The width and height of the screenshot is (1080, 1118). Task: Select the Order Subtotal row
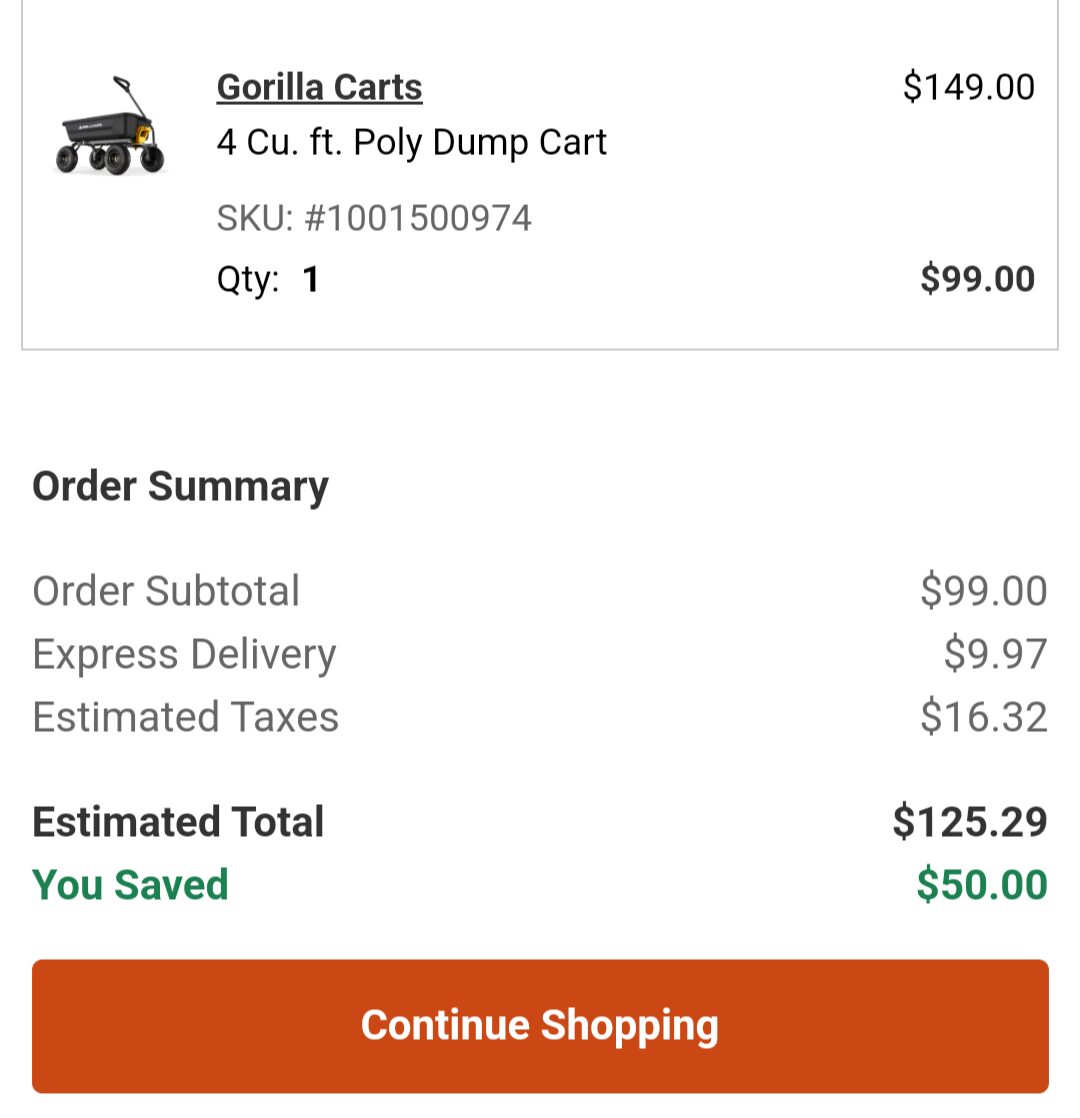point(166,591)
